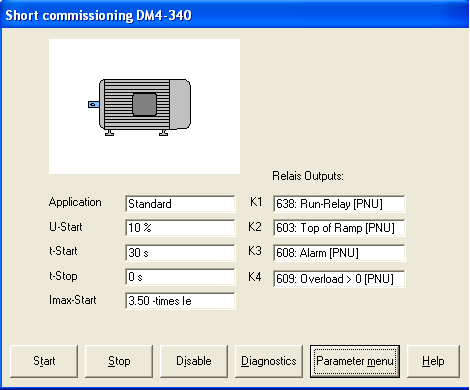
Task: Click the Disable button
Action: pos(194,361)
